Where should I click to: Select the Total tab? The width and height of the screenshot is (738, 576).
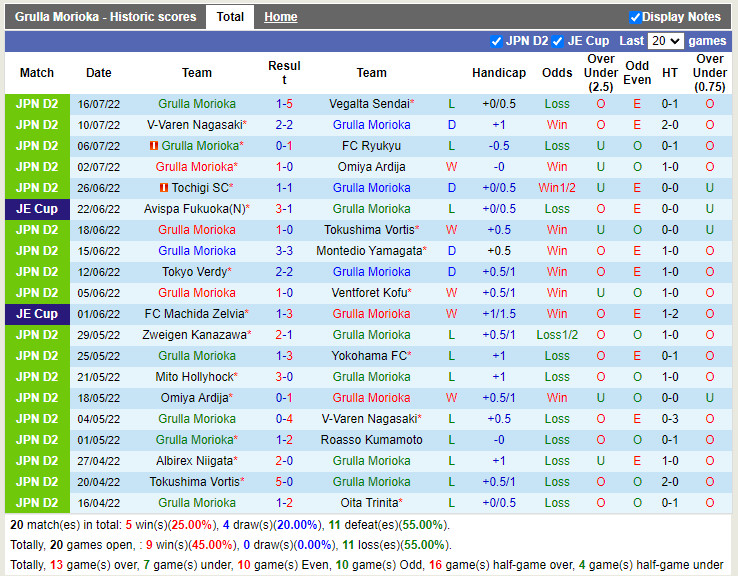click(x=230, y=17)
